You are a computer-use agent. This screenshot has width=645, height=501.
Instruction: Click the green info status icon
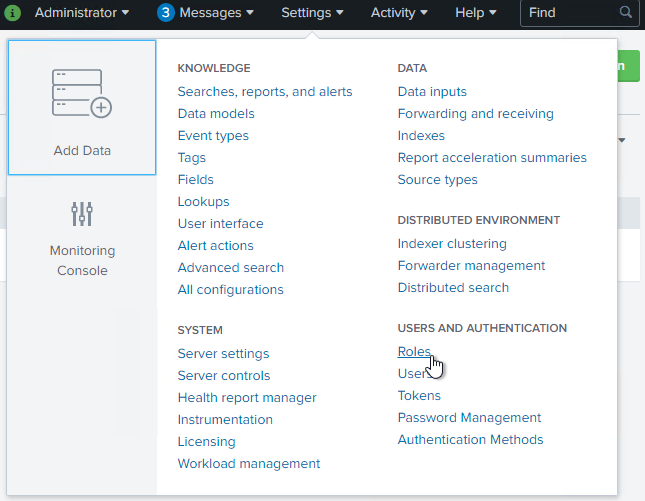(x=13, y=13)
